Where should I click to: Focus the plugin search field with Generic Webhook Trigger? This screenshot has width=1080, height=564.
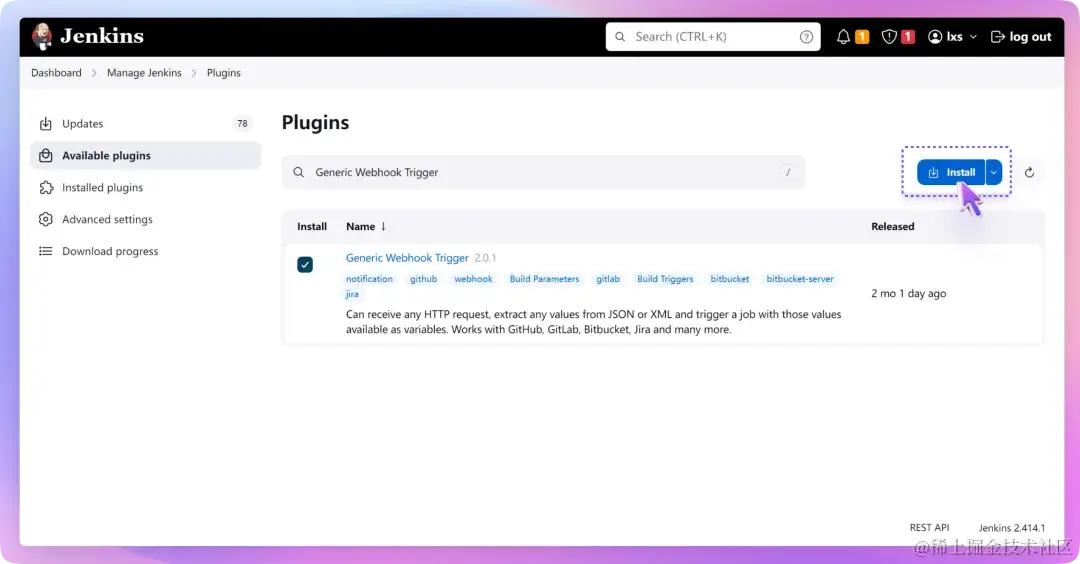pyautogui.click(x=543, y=172)
